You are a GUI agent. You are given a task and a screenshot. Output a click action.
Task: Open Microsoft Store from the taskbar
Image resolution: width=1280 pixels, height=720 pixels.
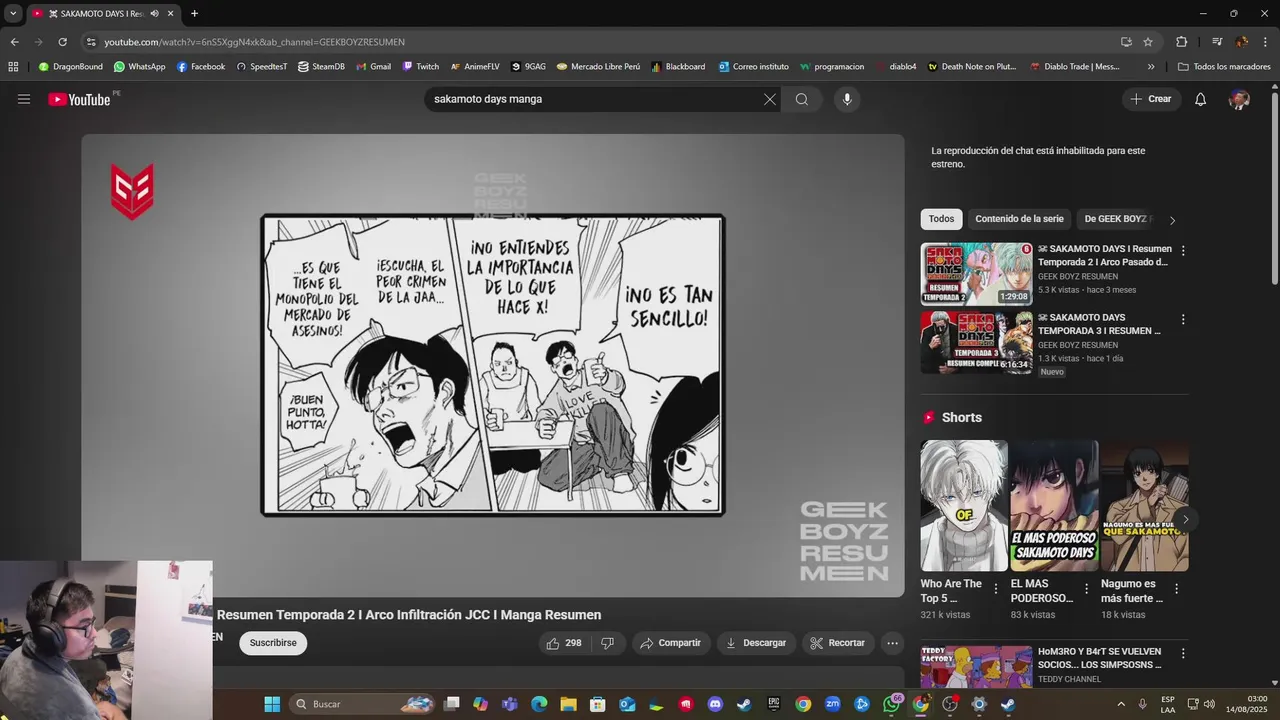click(598, 704)
